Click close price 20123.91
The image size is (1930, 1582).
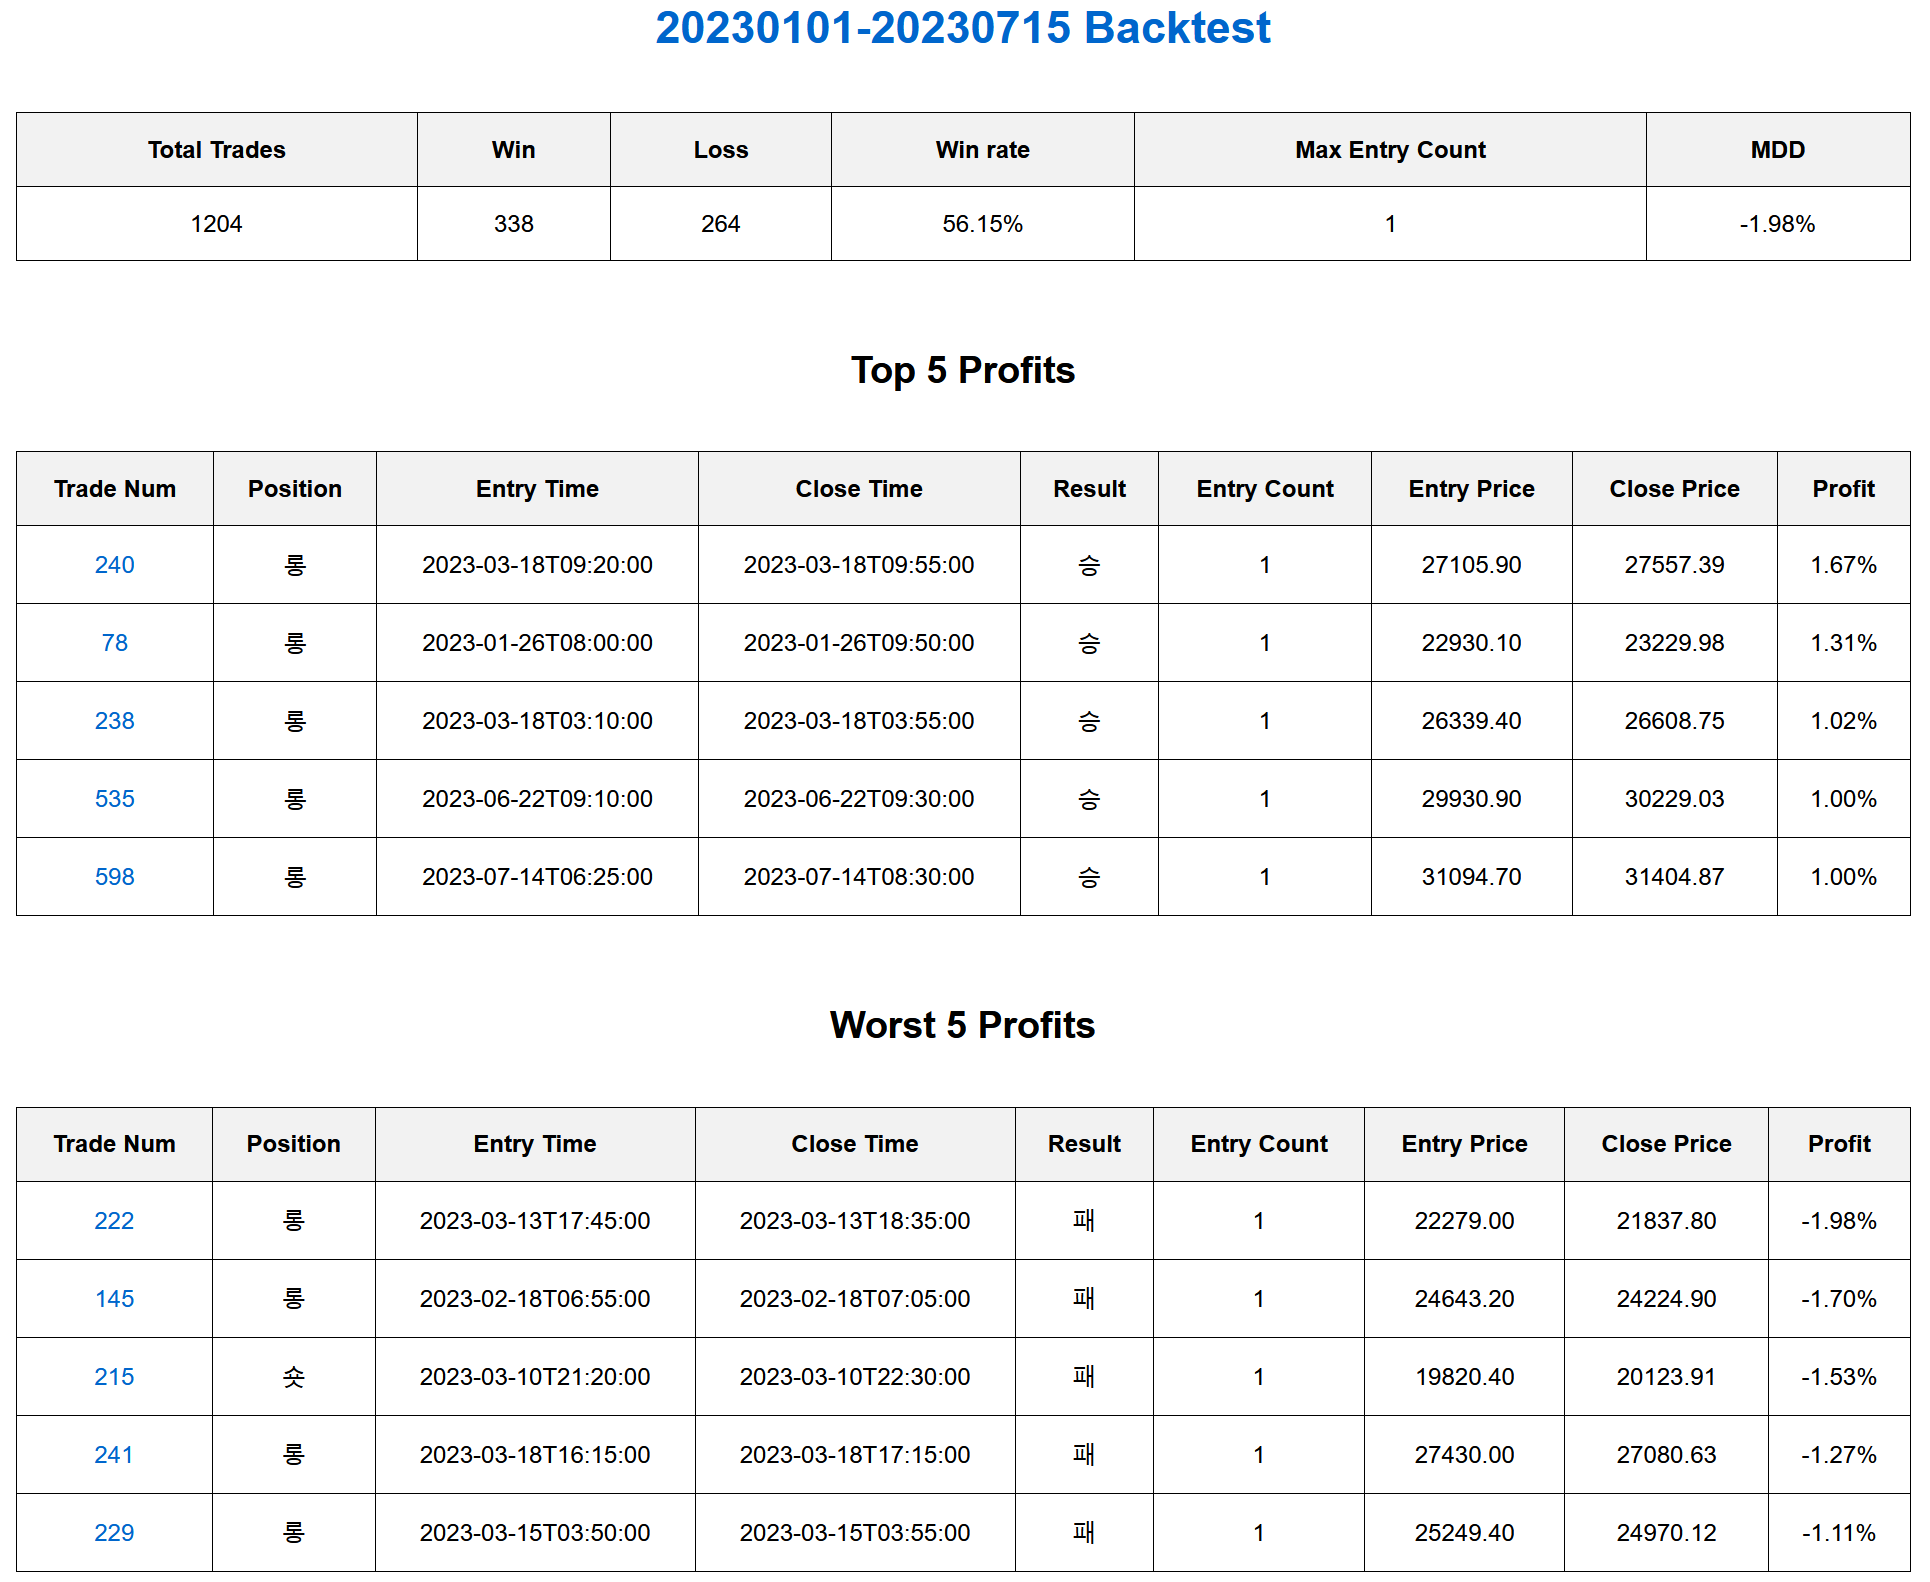coord(1666,1377)
